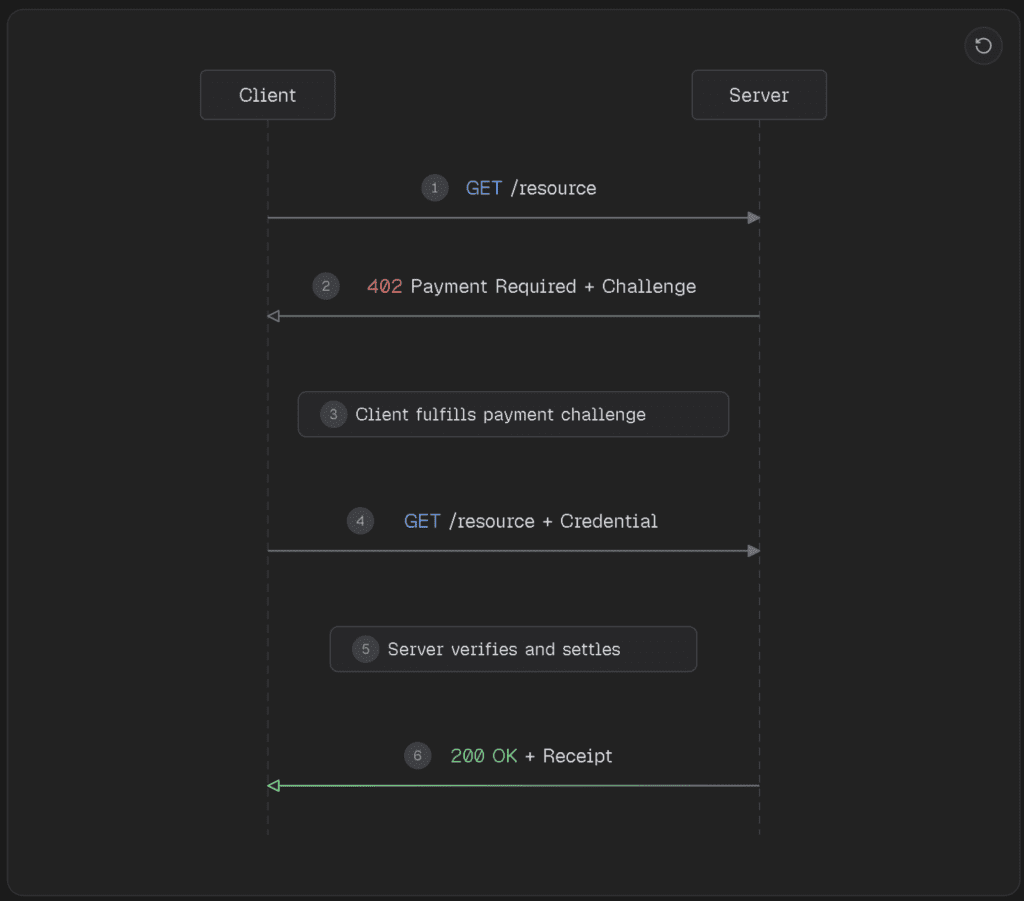Select the step 1 number badge
Viewport: 1024px width, 901px height.
click(x=435, y=188)
